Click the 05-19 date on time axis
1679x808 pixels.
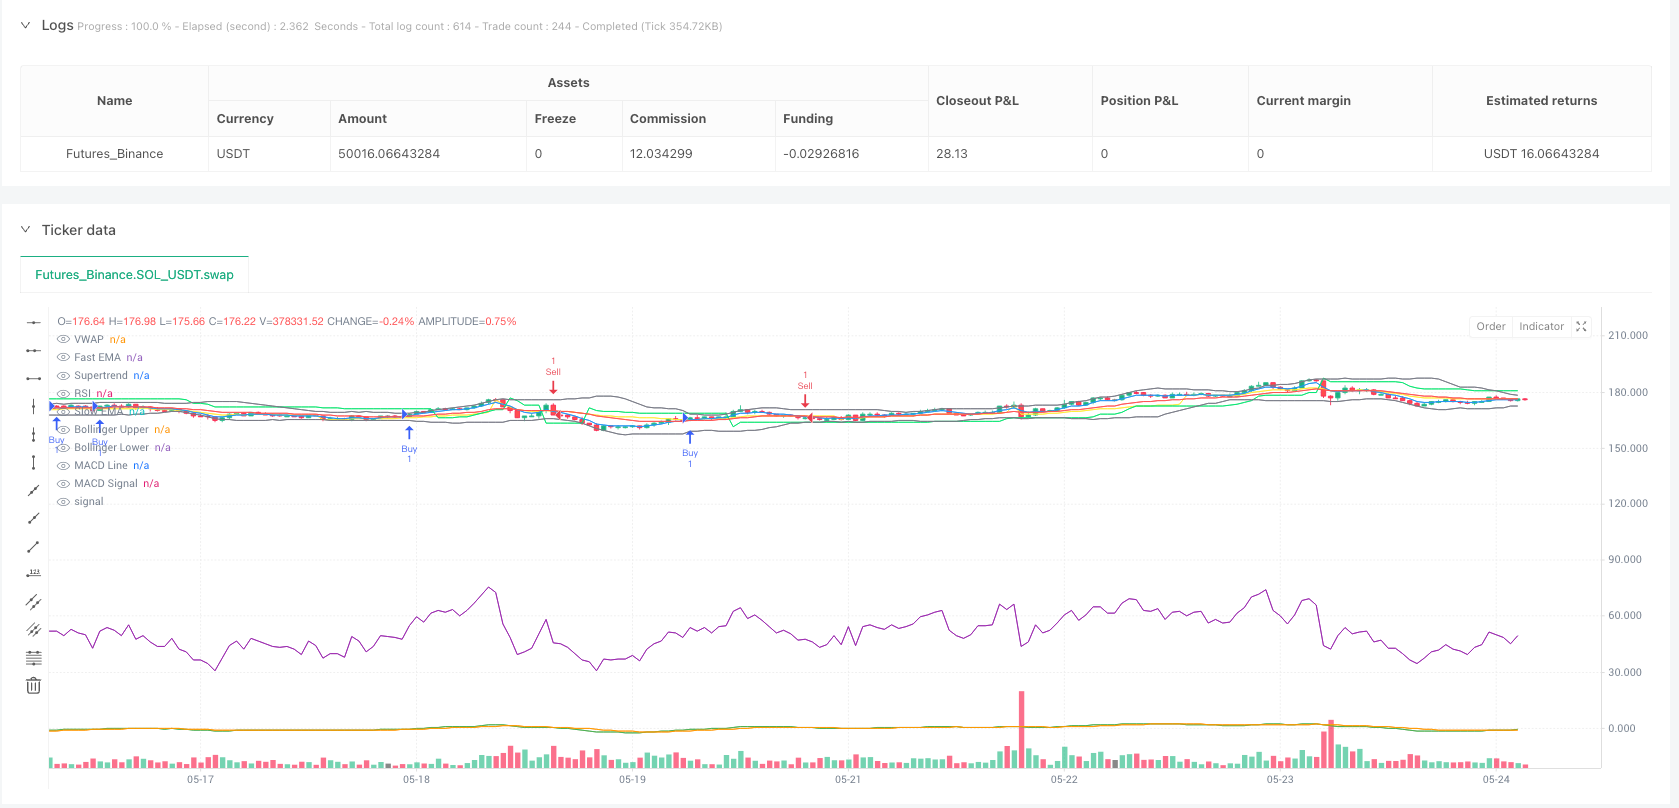(x=632, y=780)
